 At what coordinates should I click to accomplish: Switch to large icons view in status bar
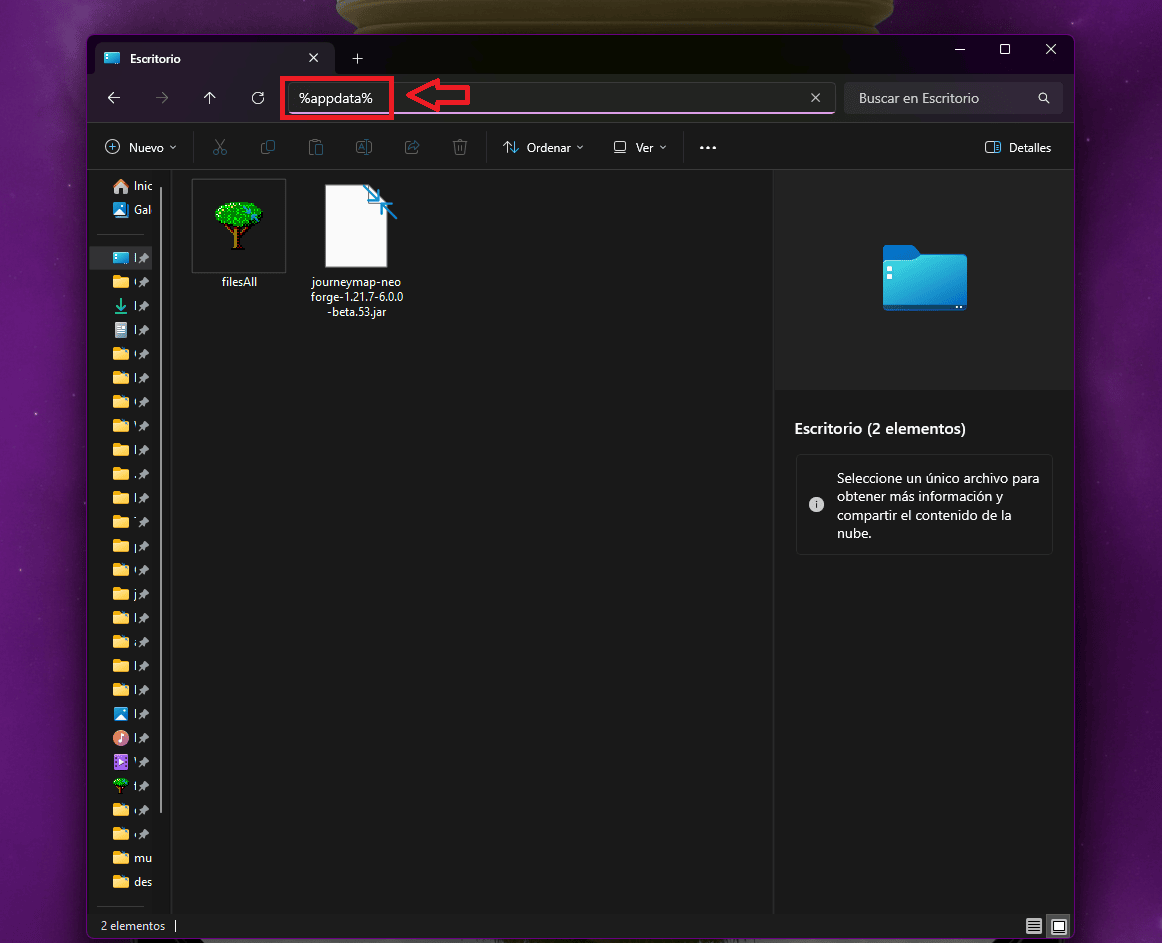1059,925
